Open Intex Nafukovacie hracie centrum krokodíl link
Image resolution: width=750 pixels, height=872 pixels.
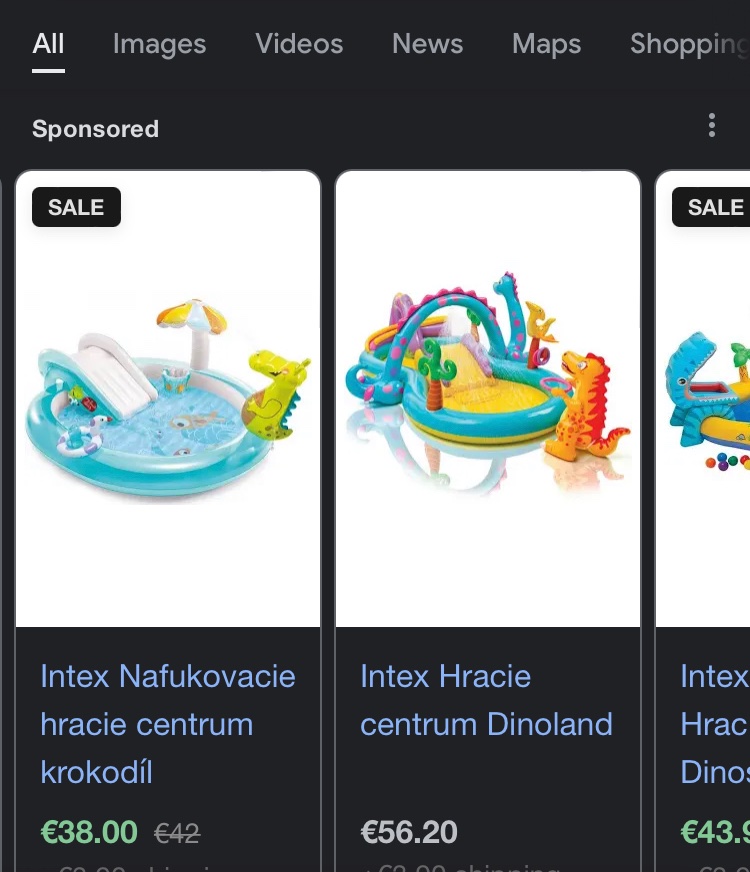(168, 724)
